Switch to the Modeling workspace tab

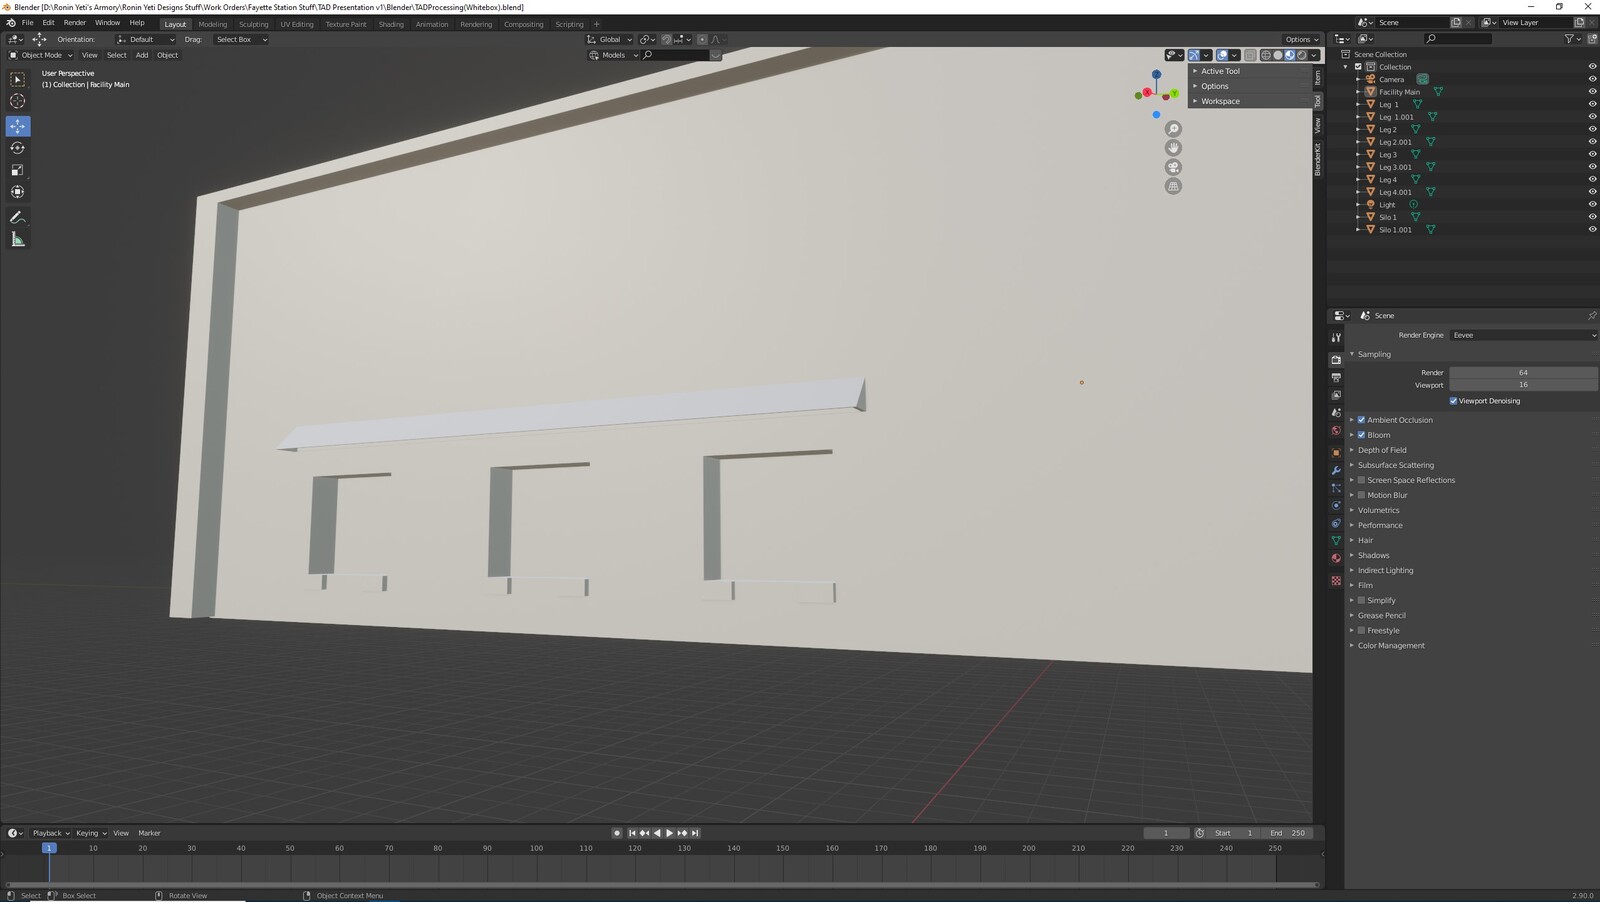coord(212,24)
